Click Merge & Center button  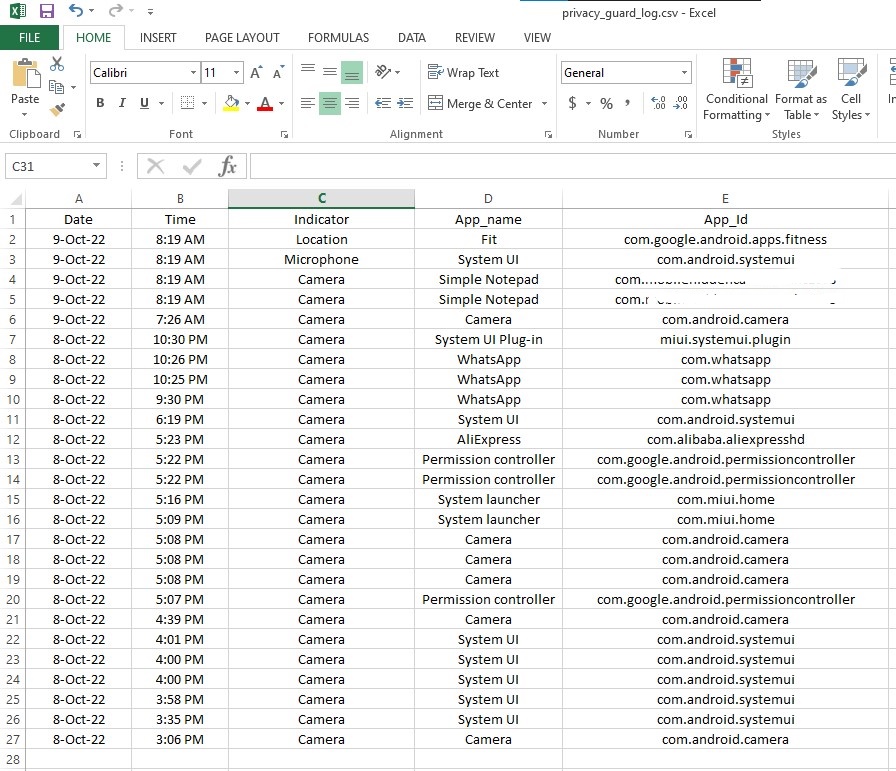pos(481,103)
